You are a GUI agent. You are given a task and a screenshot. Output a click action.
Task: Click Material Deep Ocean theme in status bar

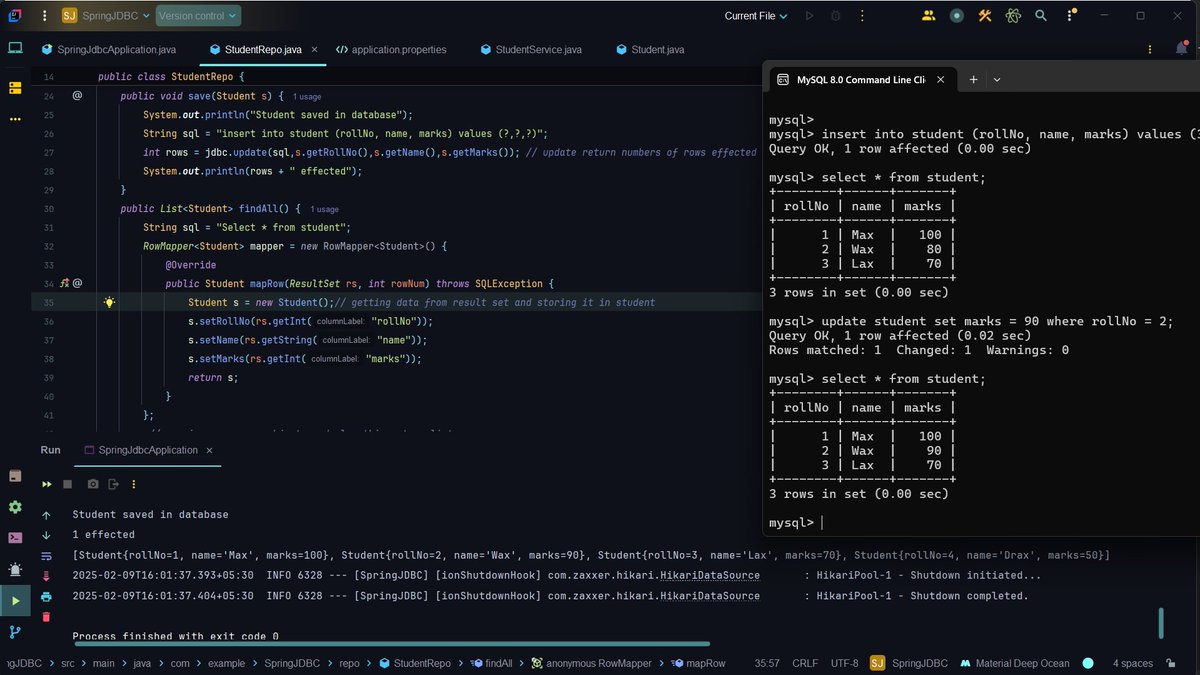1015,663
